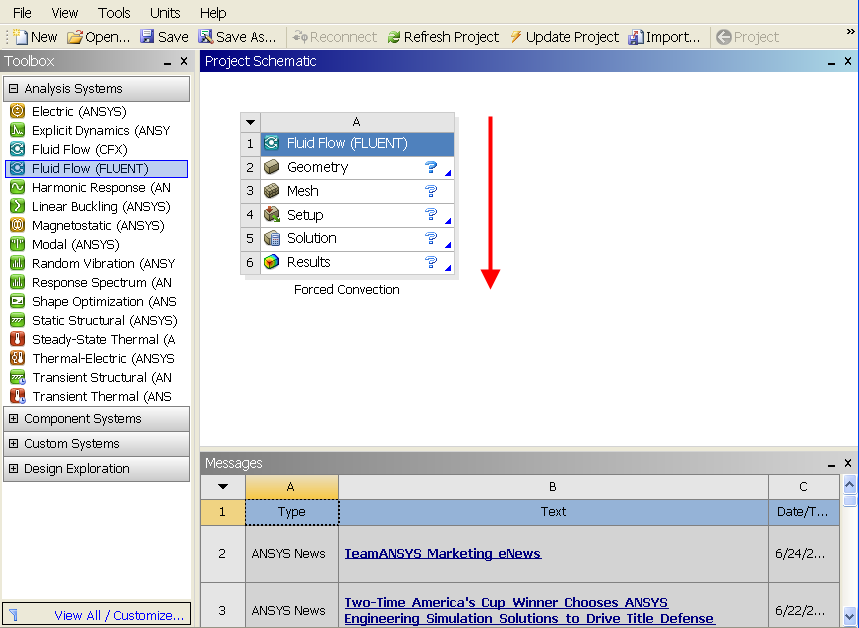This screenshot has width=859, height=628.
Task: Open a project with the Open... button
Action: 99,37
